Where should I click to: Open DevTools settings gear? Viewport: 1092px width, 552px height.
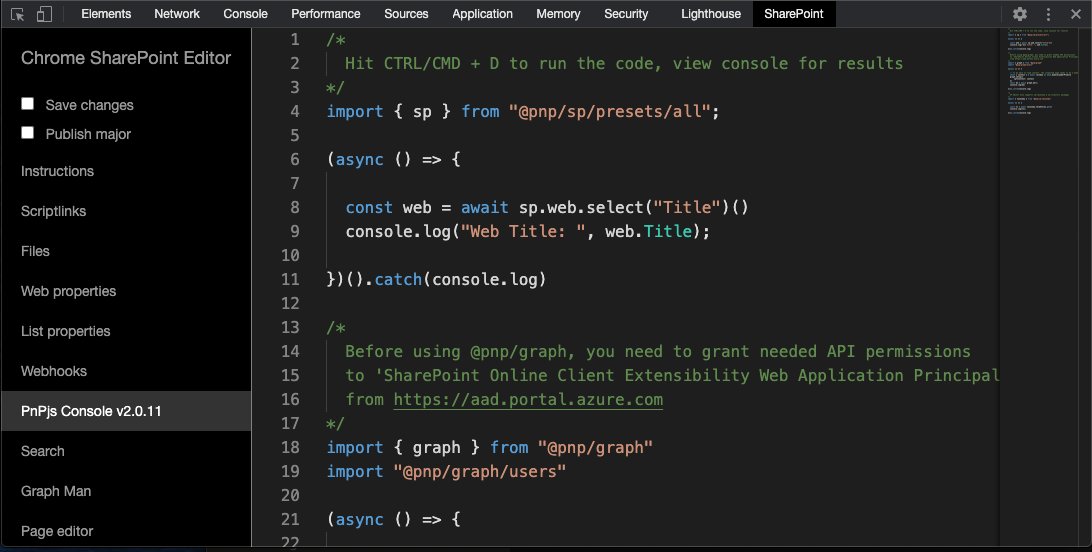tap(1020, 14)
